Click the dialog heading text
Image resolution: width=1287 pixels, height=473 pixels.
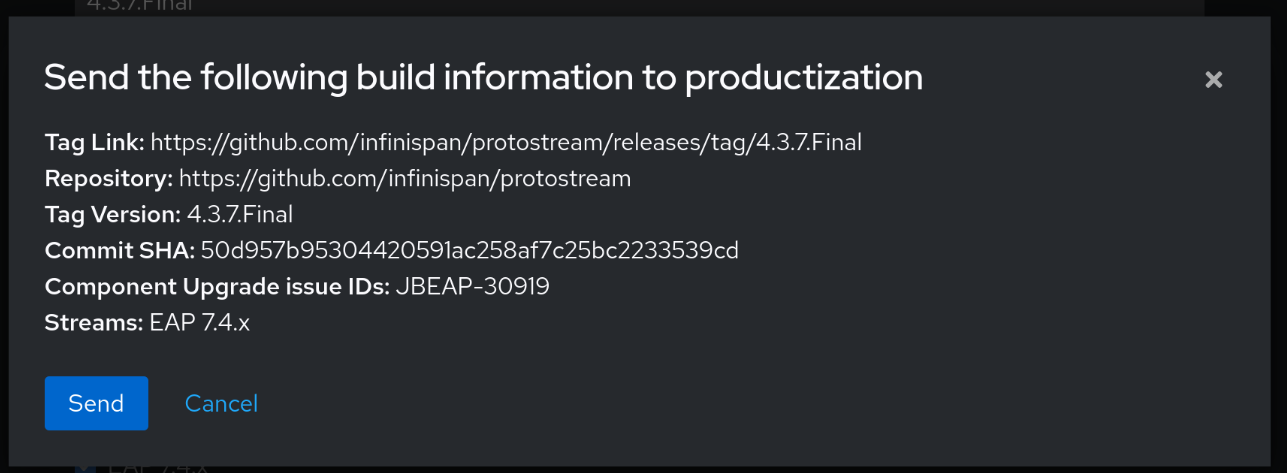(x=483, y=78)
